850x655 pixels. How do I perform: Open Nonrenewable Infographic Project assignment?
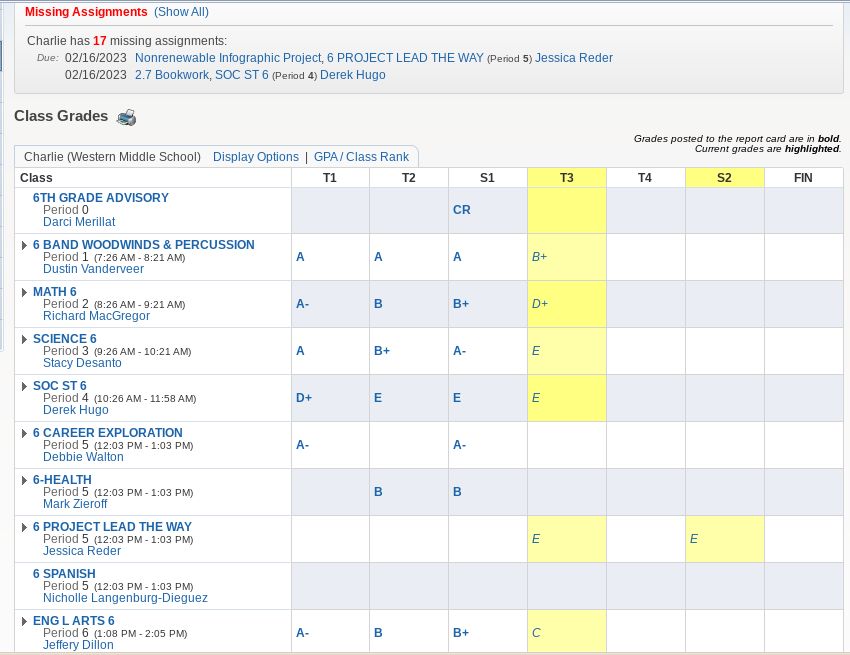[x=228, y=58]
